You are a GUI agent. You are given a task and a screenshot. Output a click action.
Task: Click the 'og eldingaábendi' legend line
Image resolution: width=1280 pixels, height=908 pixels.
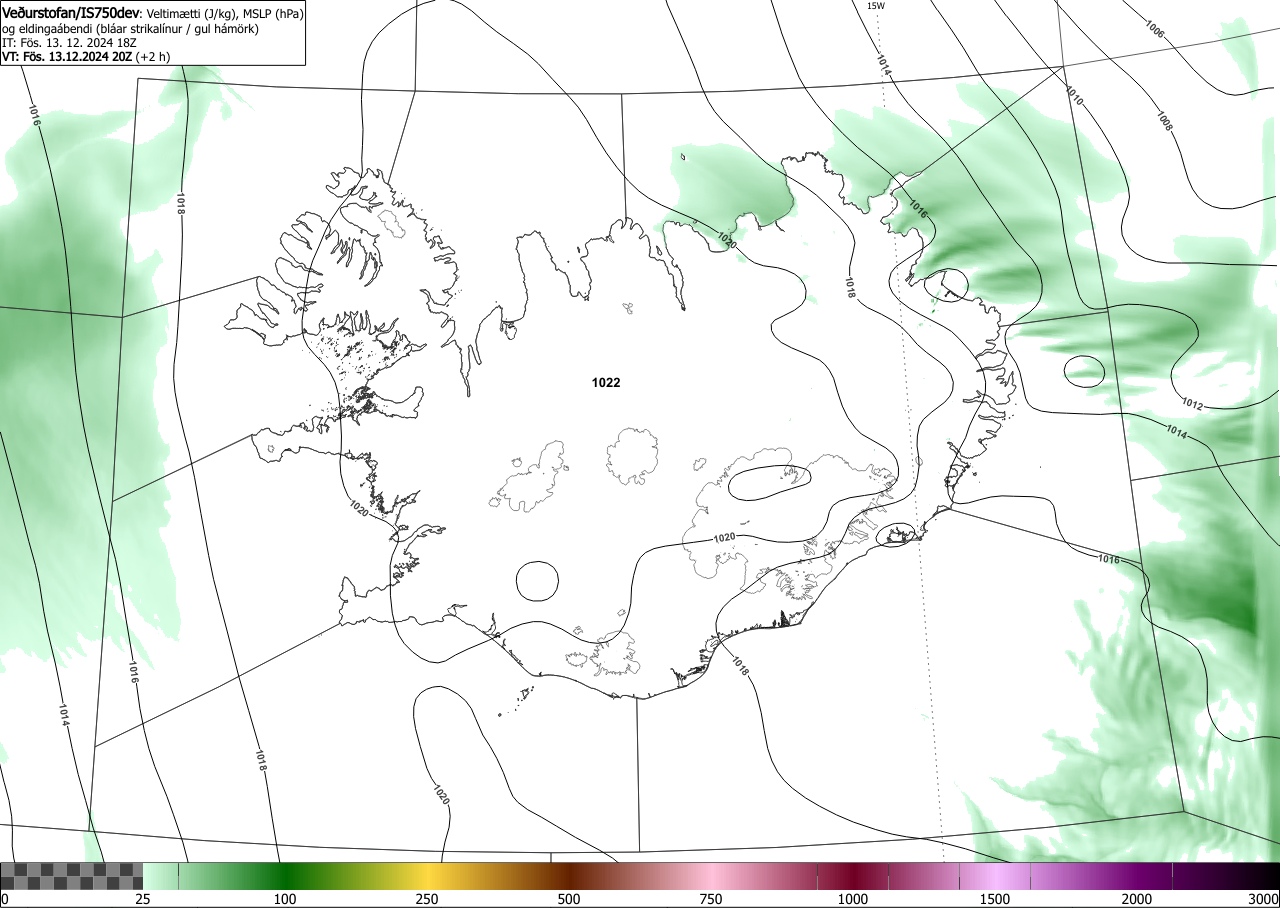[x=131, y=29]
